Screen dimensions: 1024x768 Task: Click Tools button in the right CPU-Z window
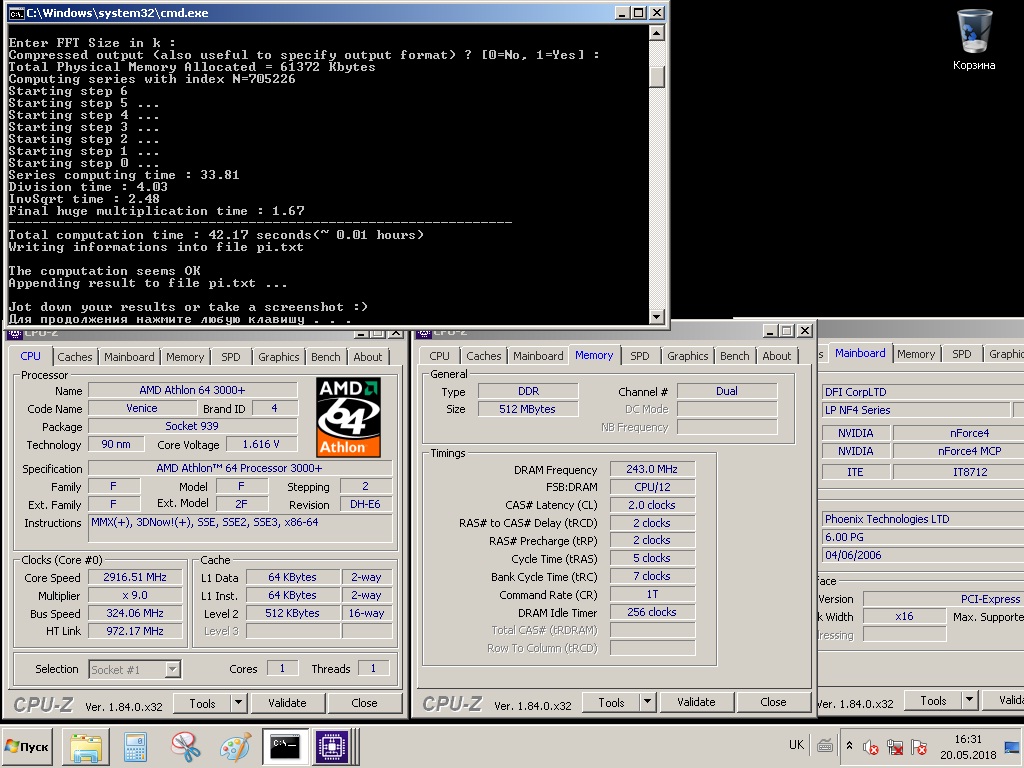[933, 701]
